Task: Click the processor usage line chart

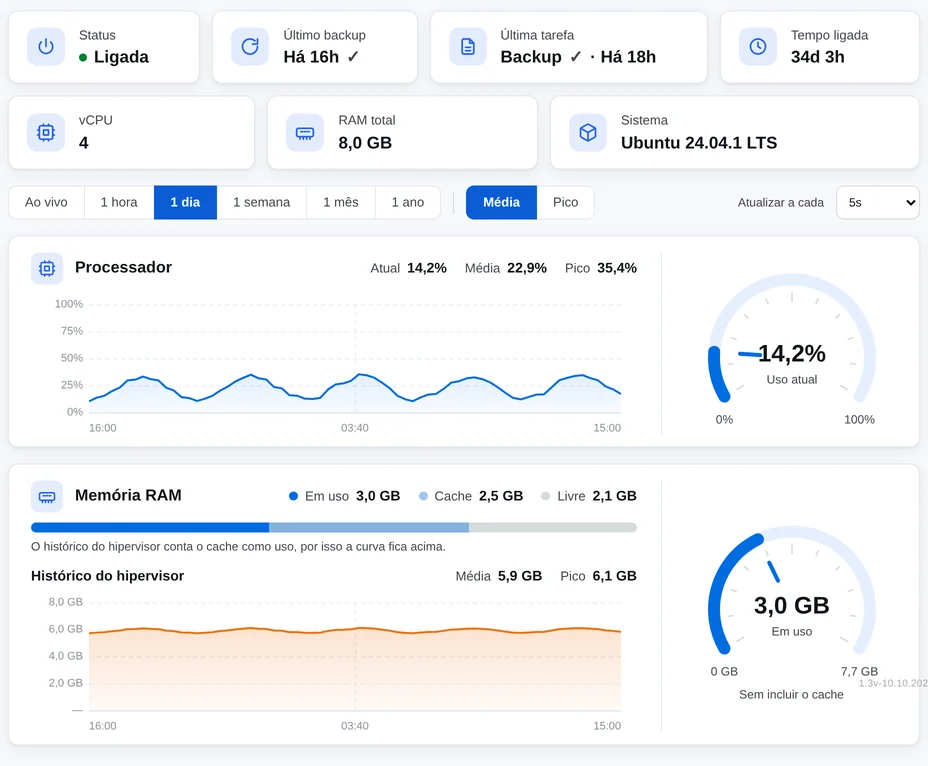Action: pos(355,359)
